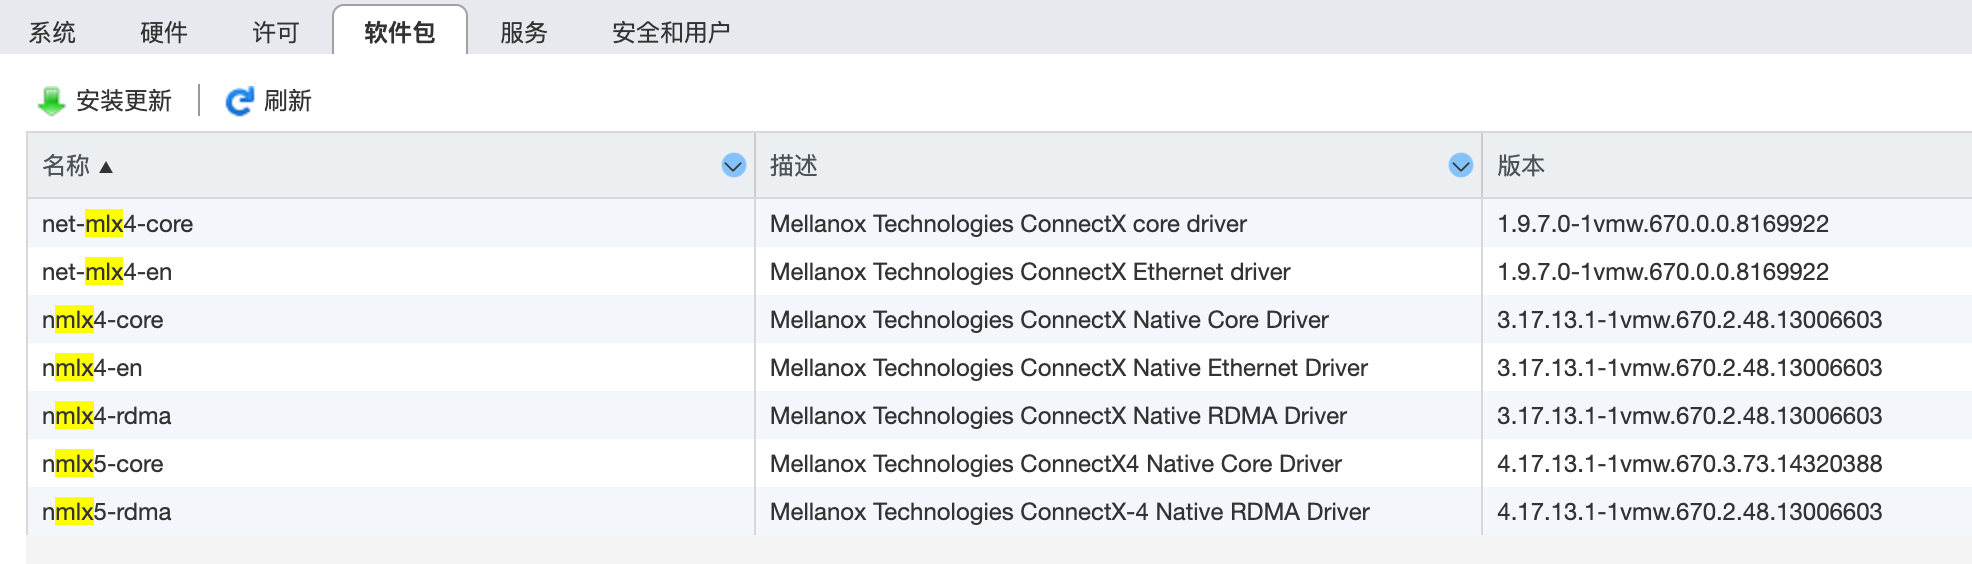The height and width of the screenshot is (564, 1972).
Task: Select the 软件包 tab
Action: 400,31
